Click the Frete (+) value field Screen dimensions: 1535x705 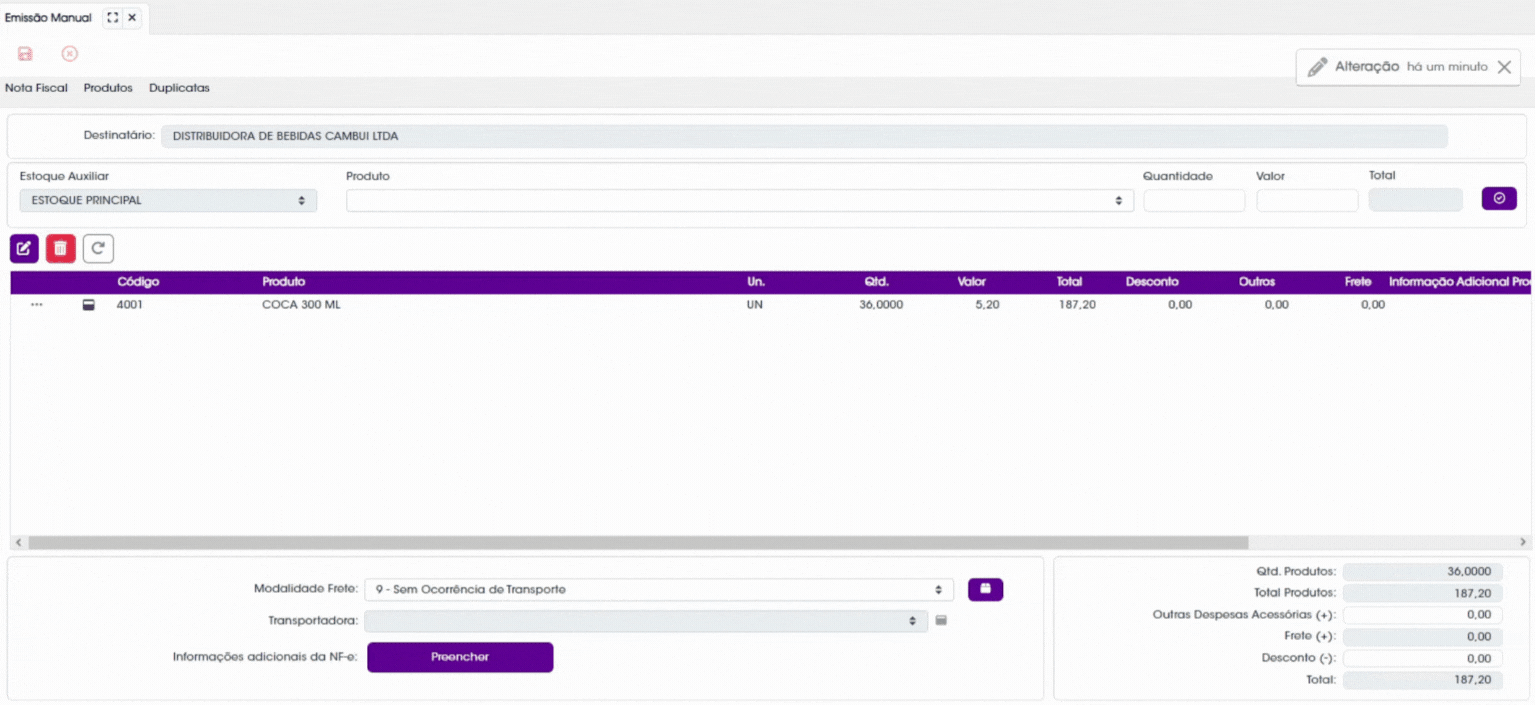click(x=1422, y=637)
